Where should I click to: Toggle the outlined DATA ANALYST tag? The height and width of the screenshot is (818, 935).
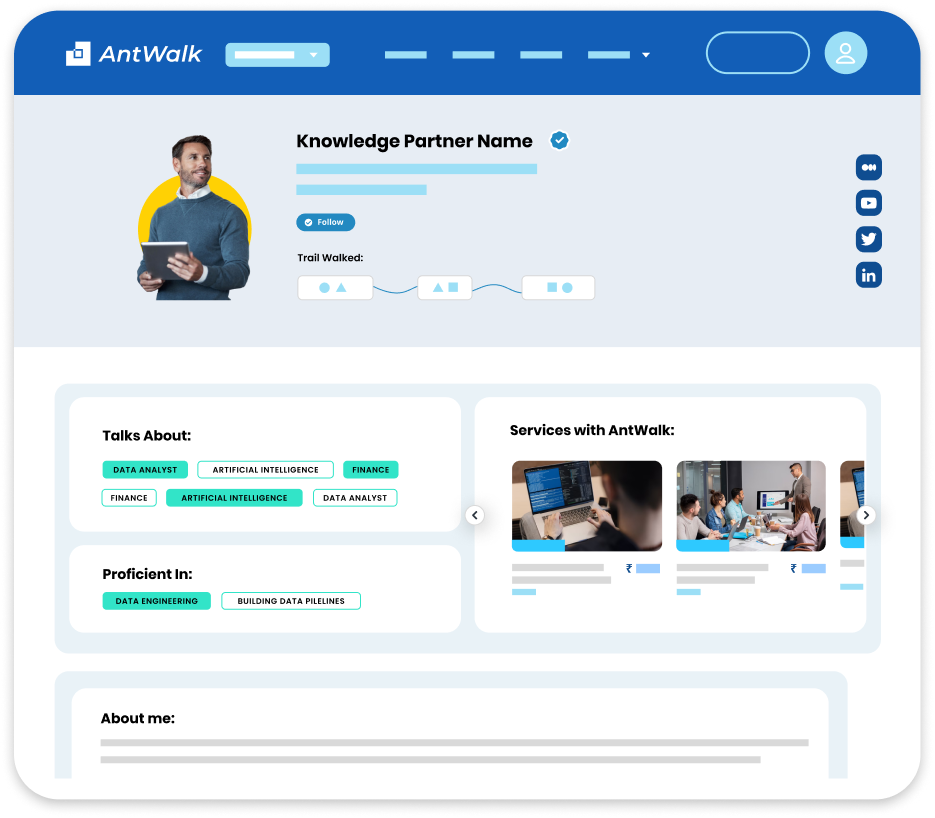(355, 498)
